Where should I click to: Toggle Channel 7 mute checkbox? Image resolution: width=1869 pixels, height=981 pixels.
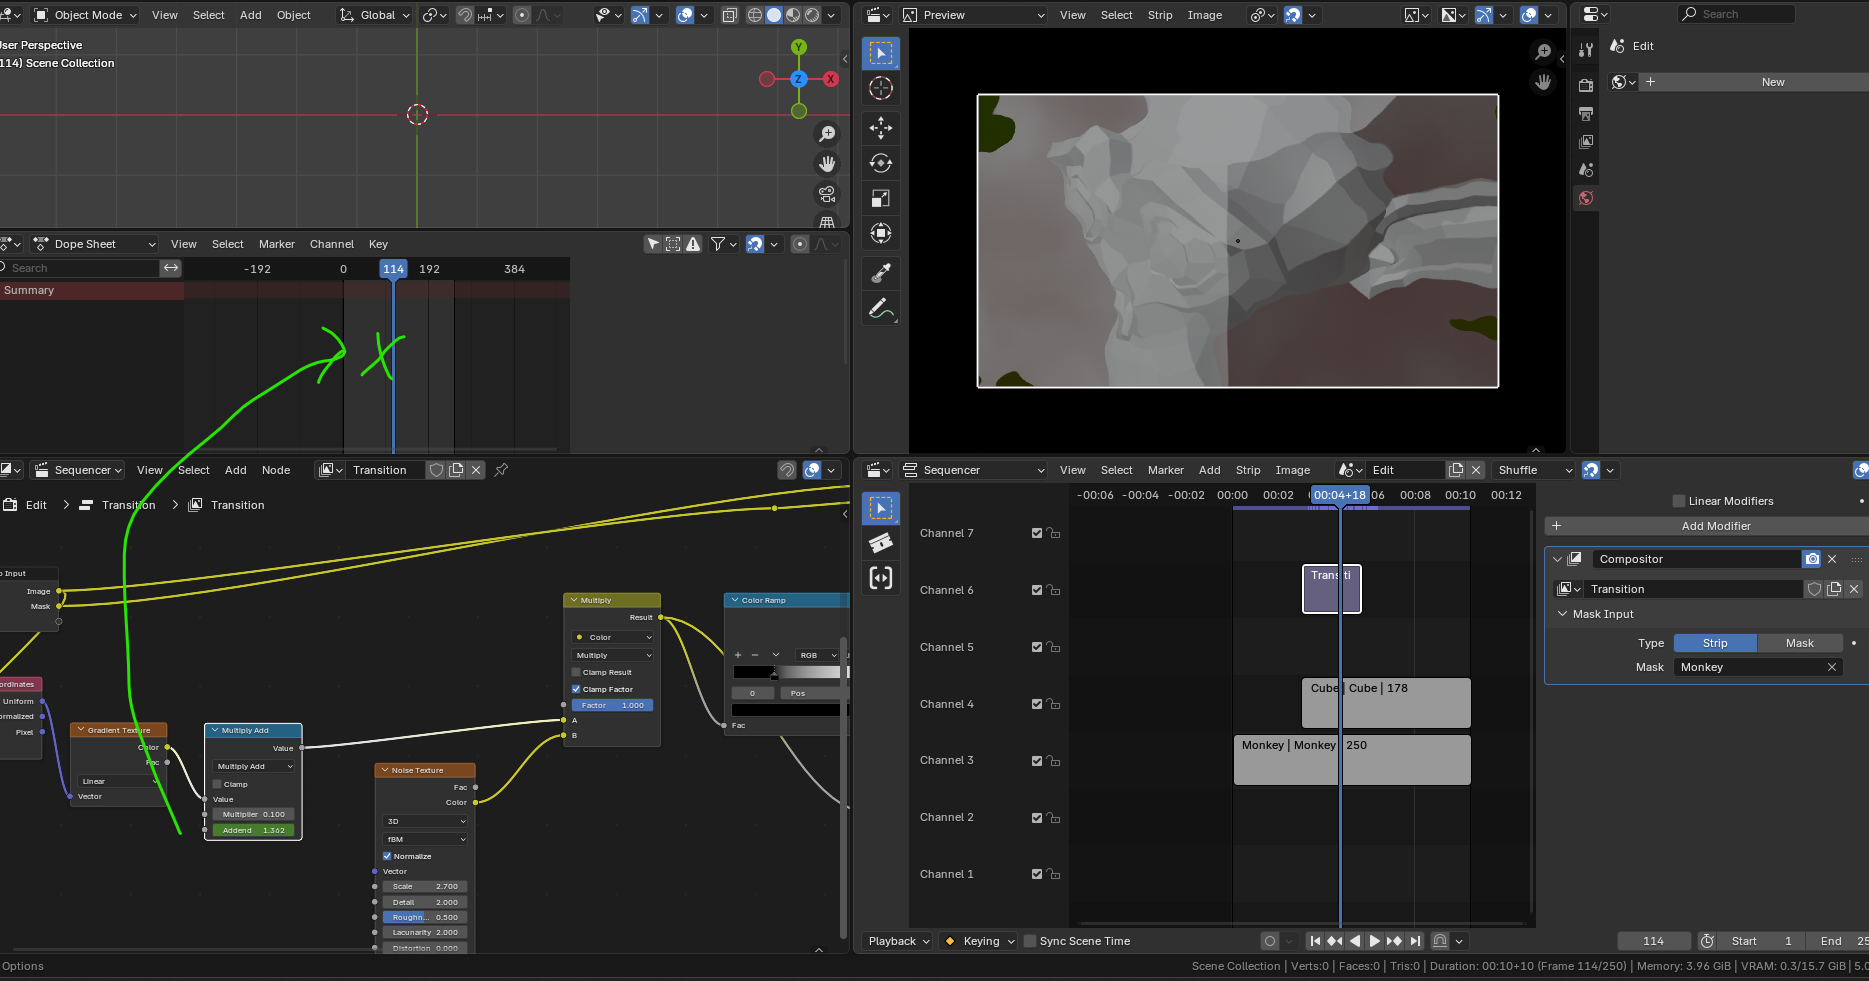(x=1037, y=533)
